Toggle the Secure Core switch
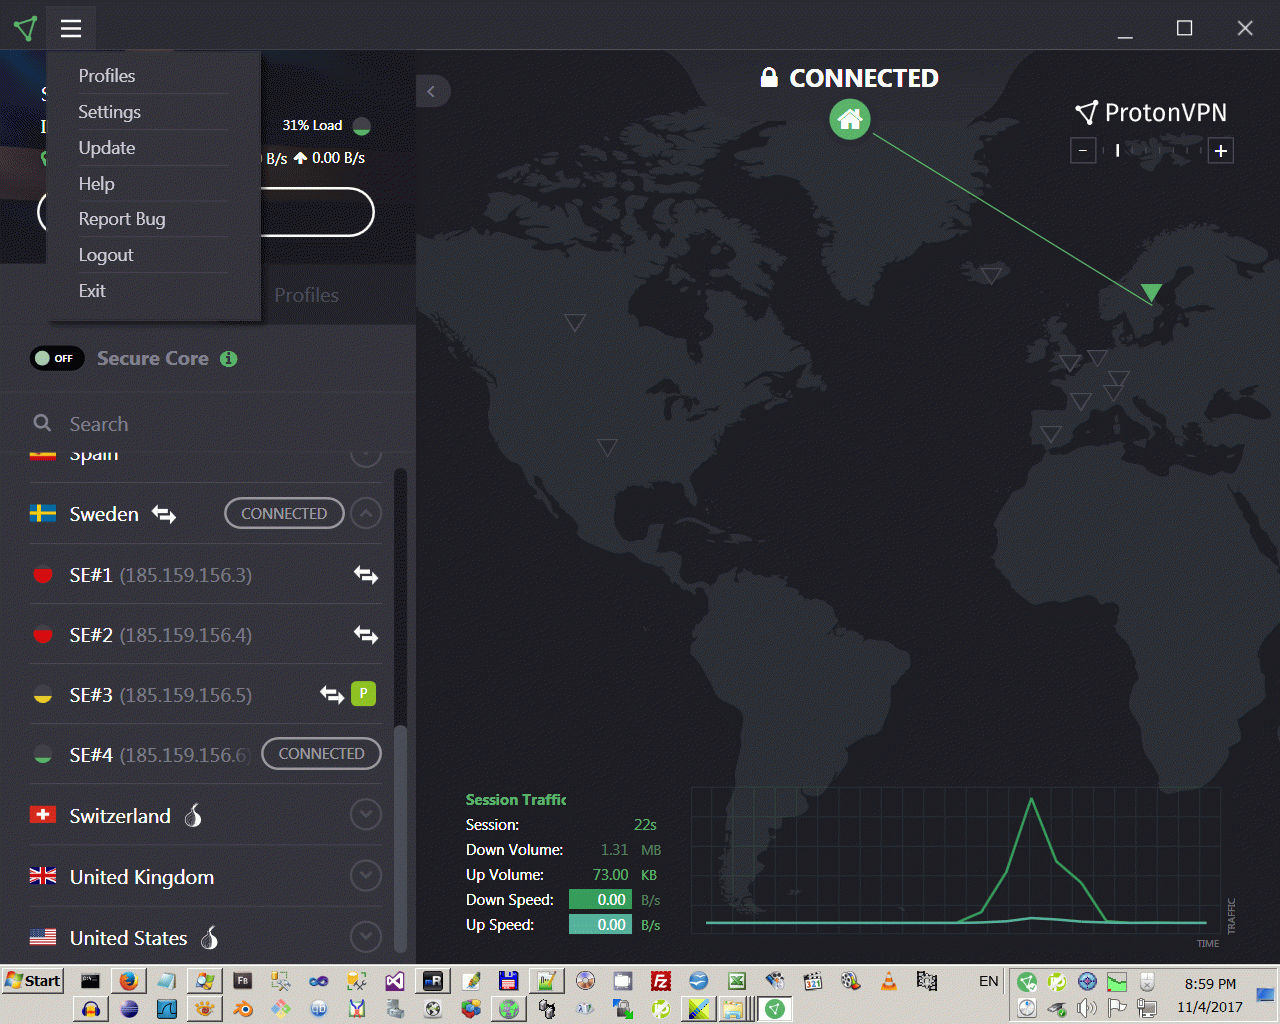The height and width of the screenshot is (1024, 1280). point(58,358)
